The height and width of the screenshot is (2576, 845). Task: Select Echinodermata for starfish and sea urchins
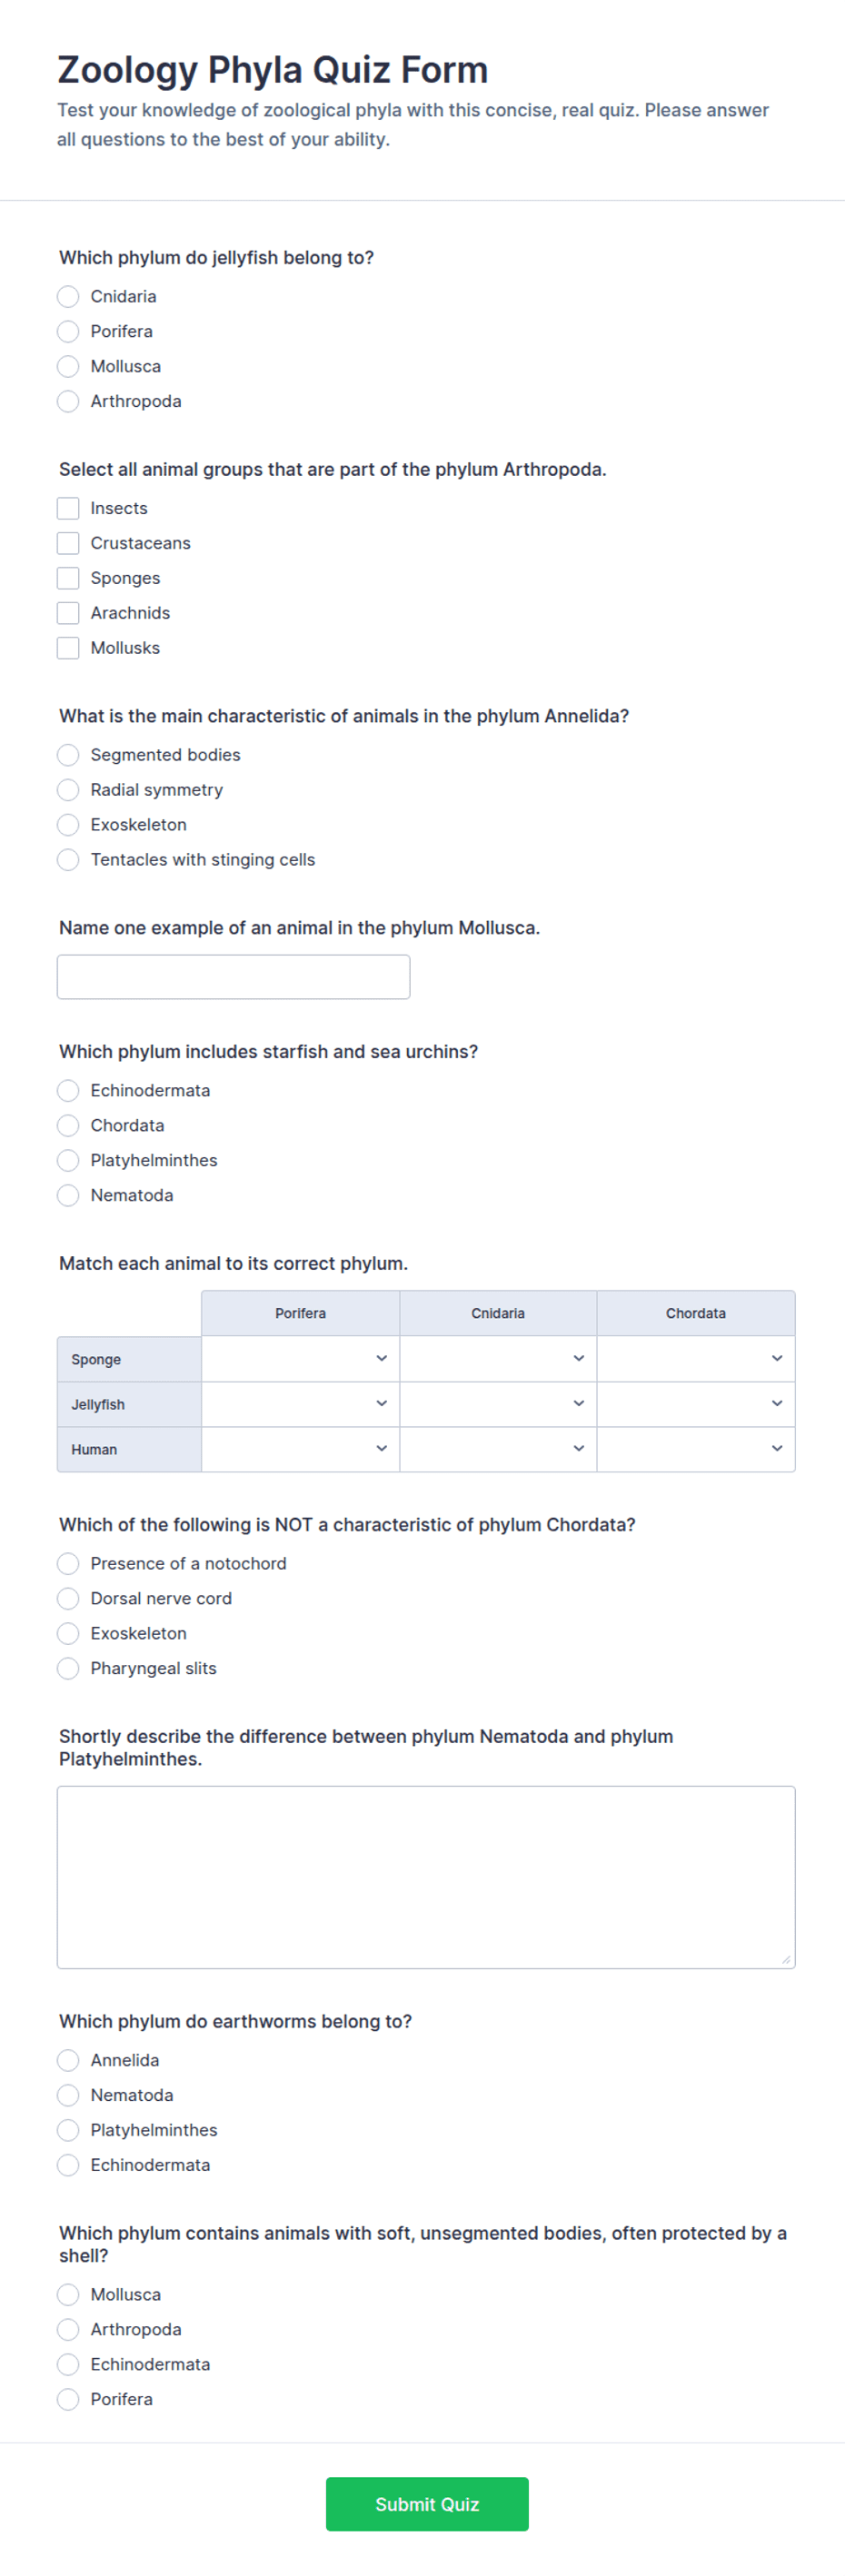[68, 1091]
